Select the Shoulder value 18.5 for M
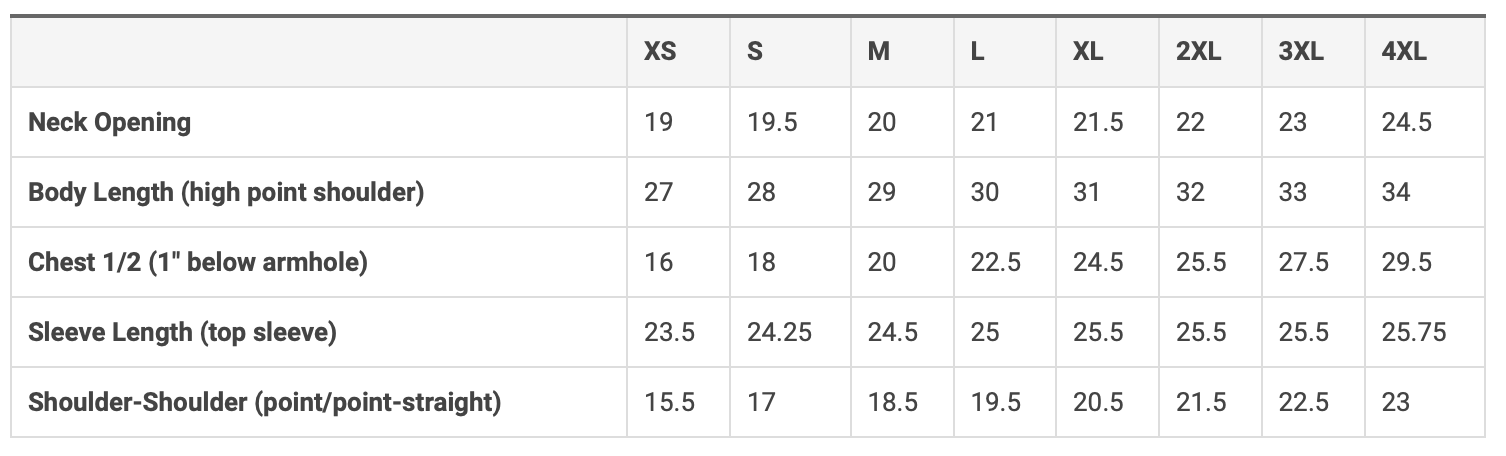 pyautogui.click(x=892, y=402)
